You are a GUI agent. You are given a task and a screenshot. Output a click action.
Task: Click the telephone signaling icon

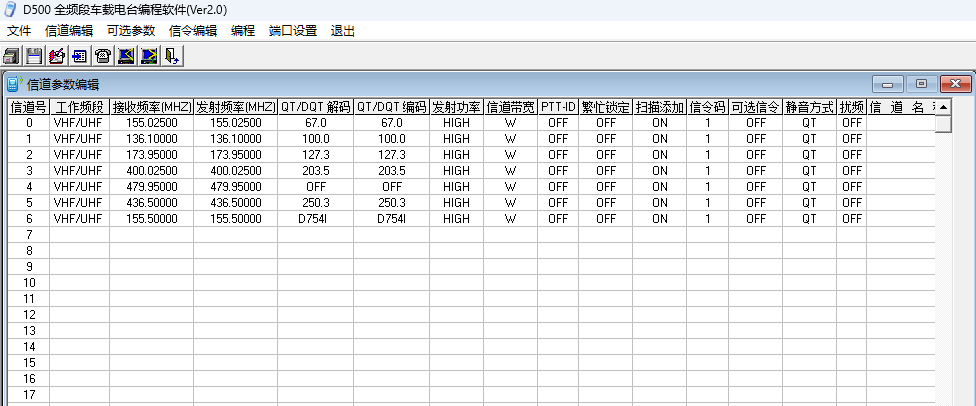(102, 56)
